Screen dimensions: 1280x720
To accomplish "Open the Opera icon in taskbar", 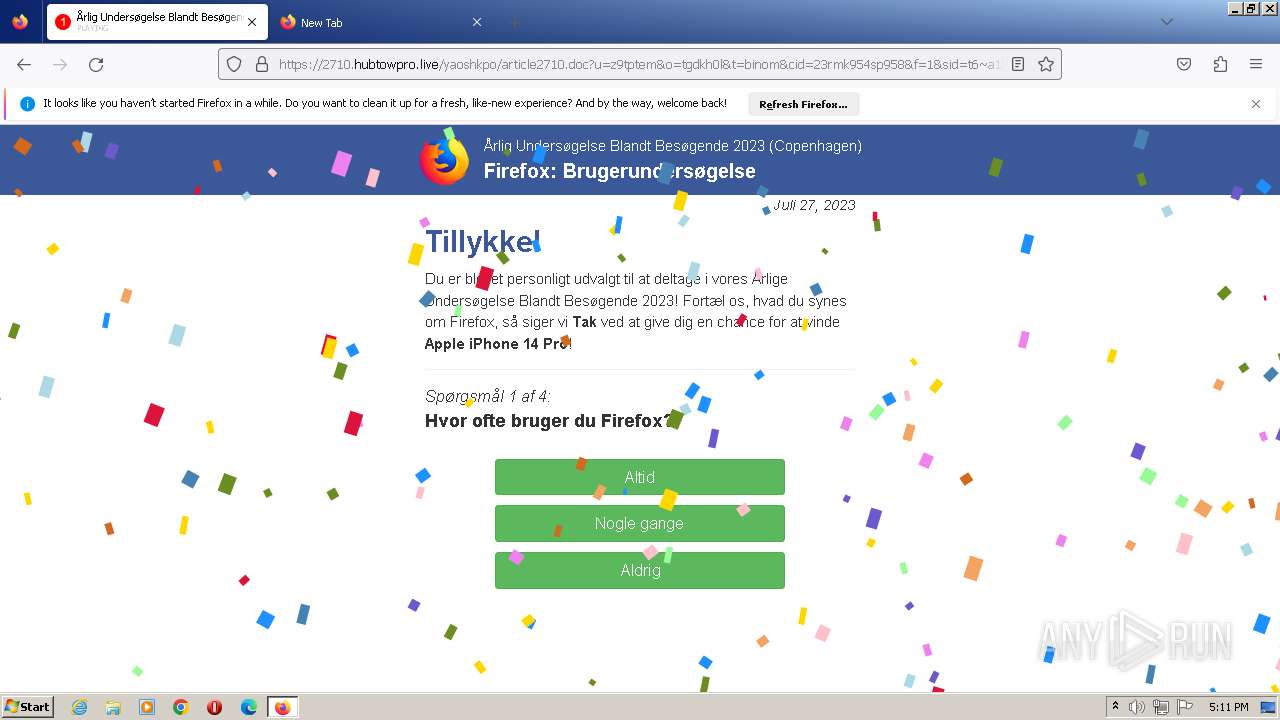I will point(214,707).
